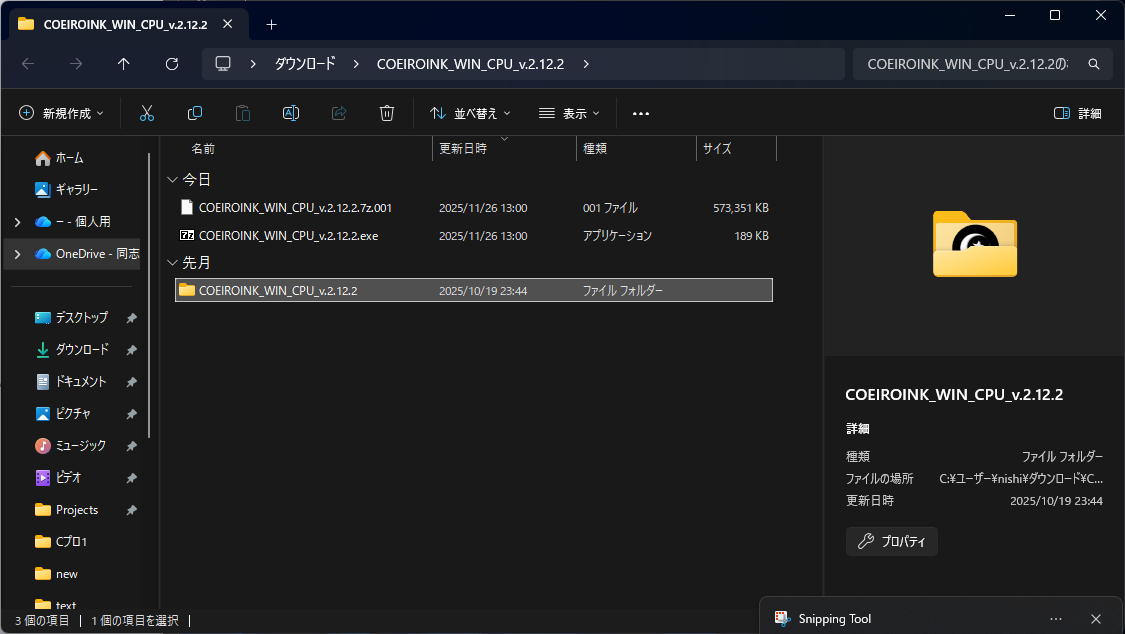Click the Rename icon in toolbar
Image resolution: width=1125 pixels, height=634 pixels.
pos(291,113)
